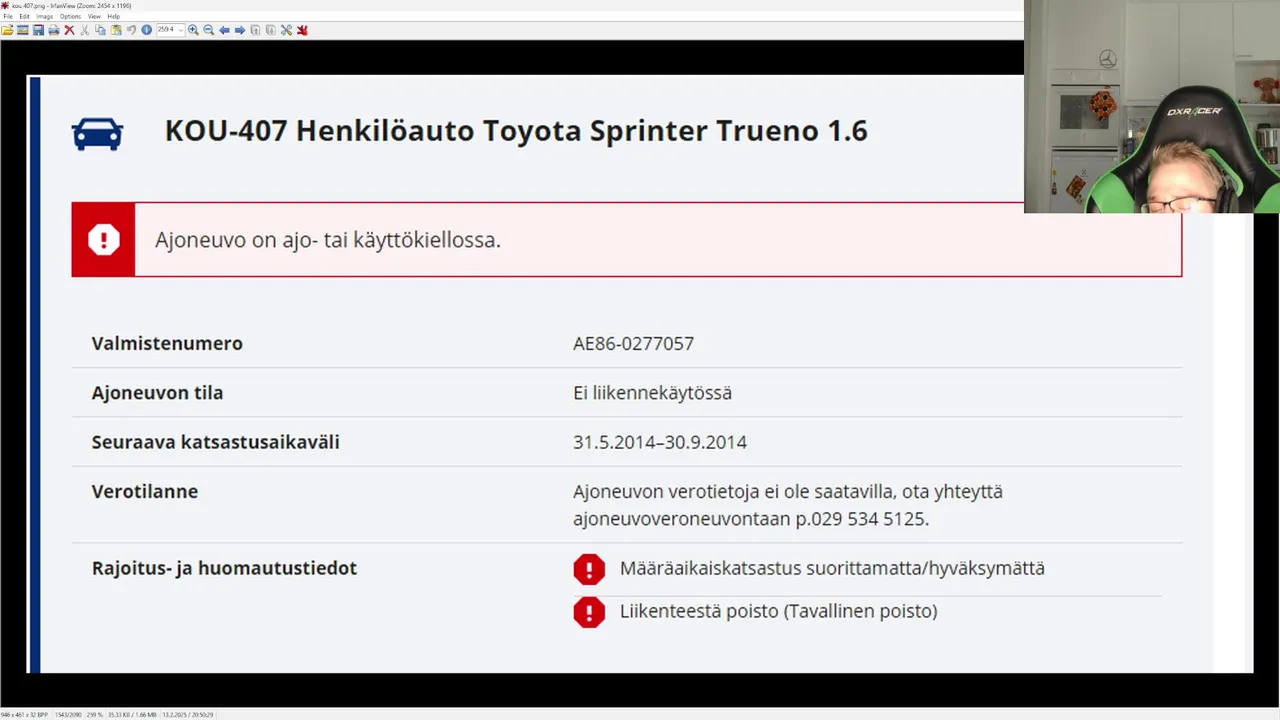The width and height of the screenshot is (1280, 720).
Task: Click the Seuraava katsastusaikaväli label
Action: pyautogui.click(x=216, y=442)
